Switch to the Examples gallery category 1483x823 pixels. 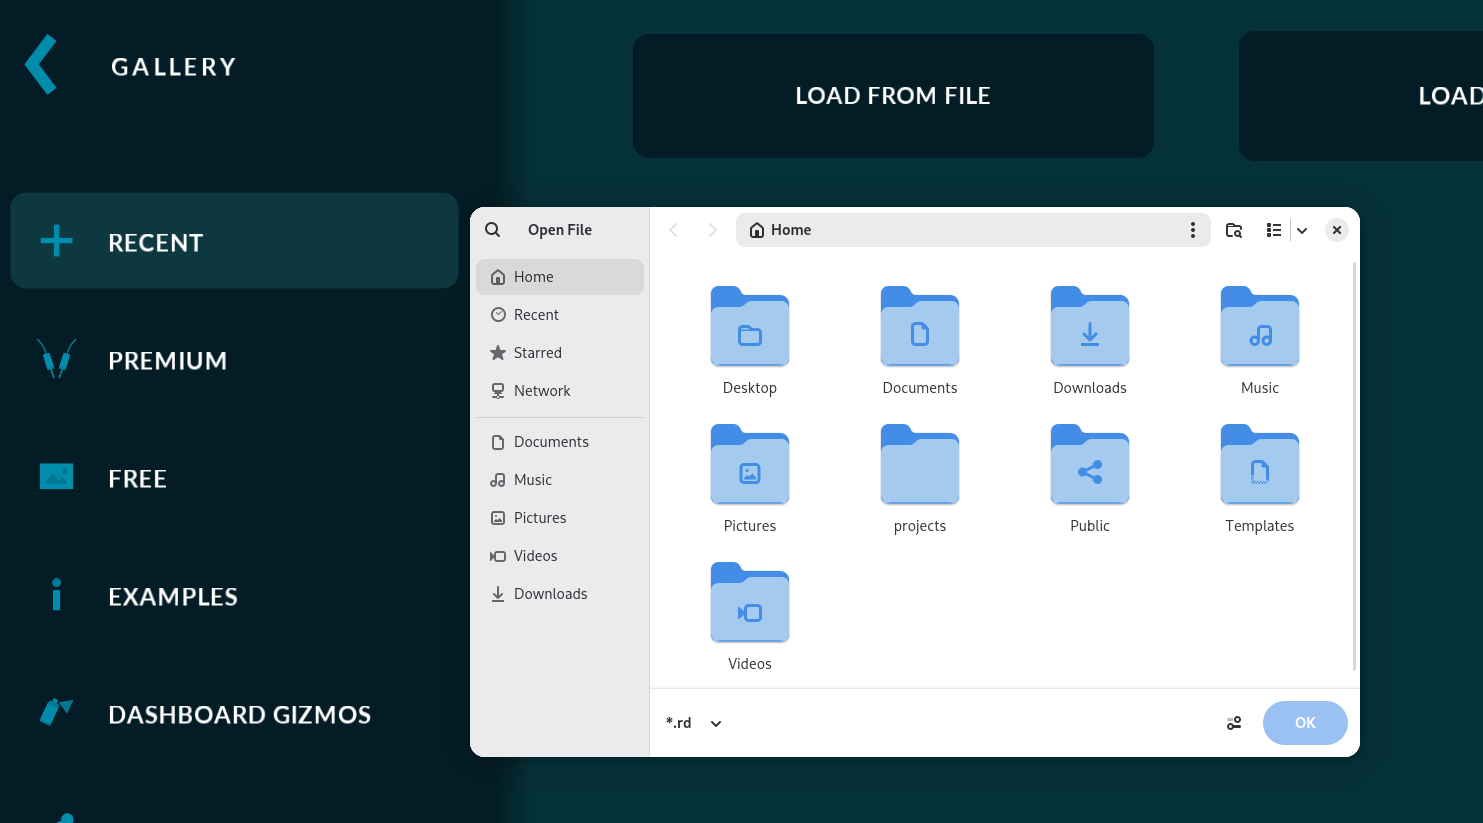tap(172, 596)
